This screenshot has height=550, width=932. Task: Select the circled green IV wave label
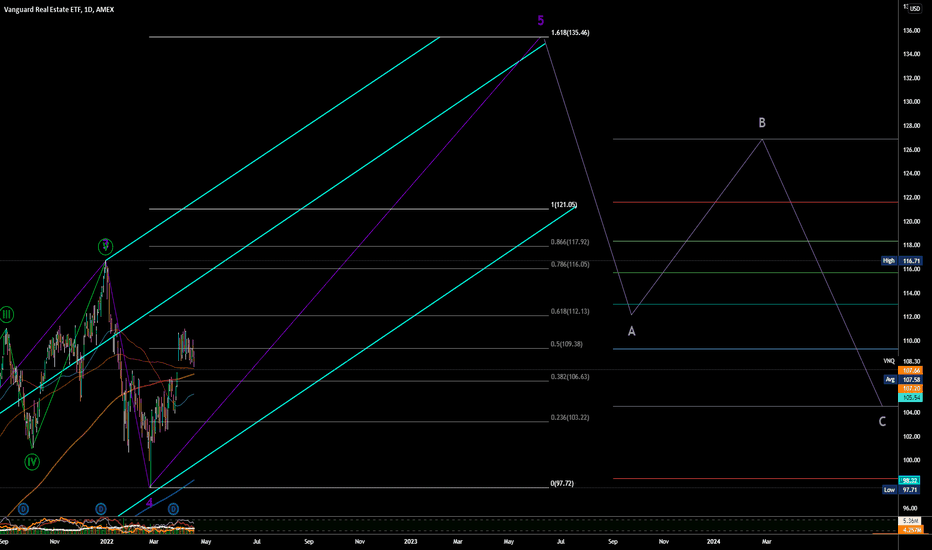click(x=32, y=462)
